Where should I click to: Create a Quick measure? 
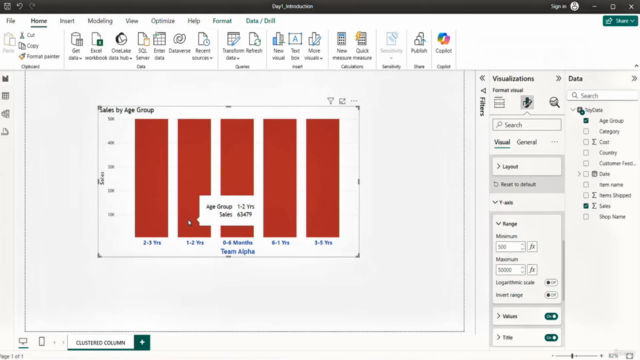click(x=362, y=46)
